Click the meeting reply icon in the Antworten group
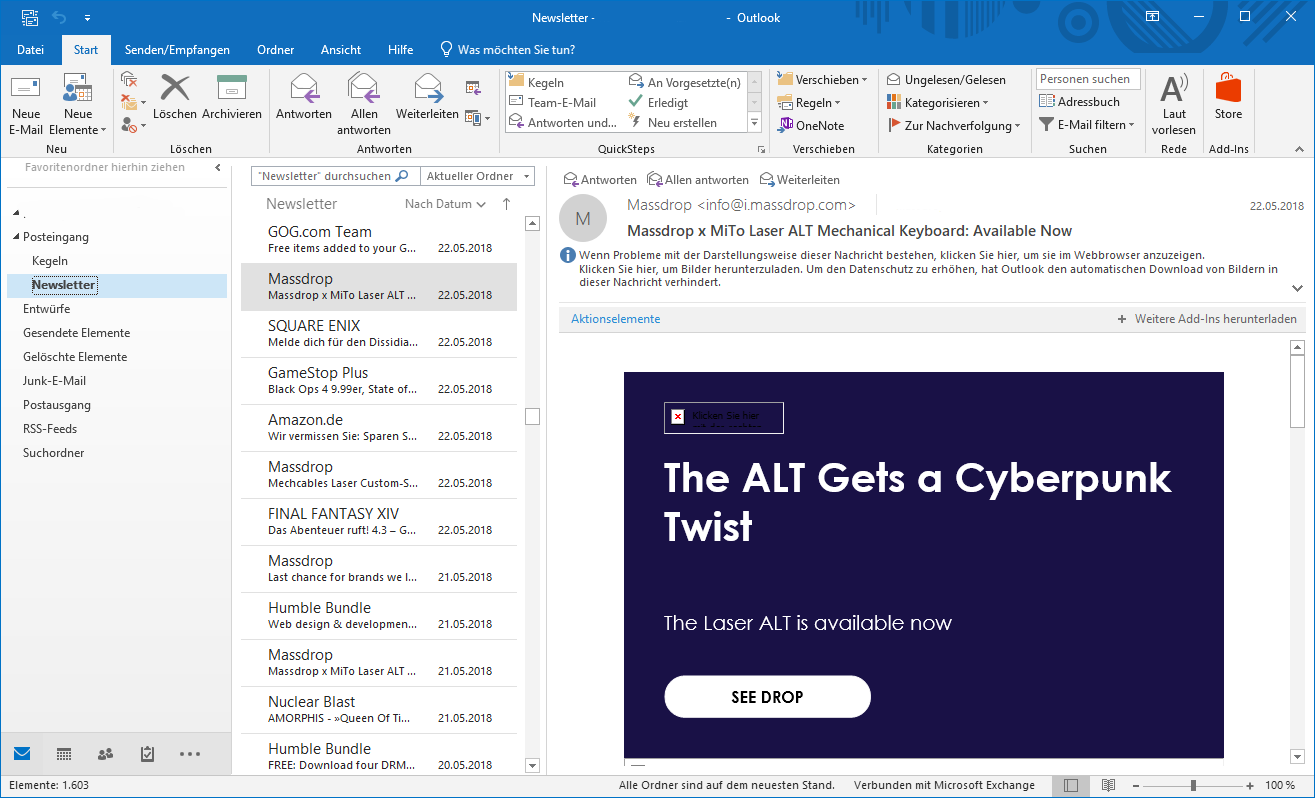Image resolution: width=1315 pixels, height=798 pixels. point(474,88)
